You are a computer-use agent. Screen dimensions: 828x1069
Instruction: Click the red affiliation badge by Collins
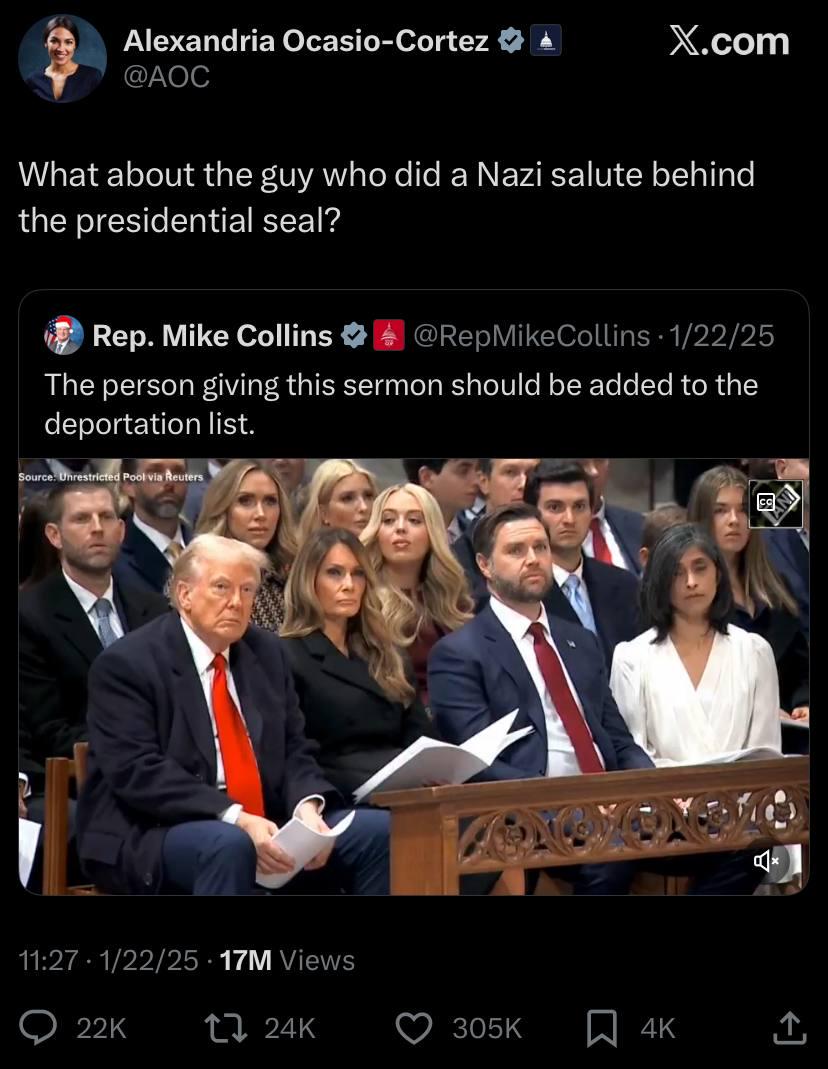388,335
